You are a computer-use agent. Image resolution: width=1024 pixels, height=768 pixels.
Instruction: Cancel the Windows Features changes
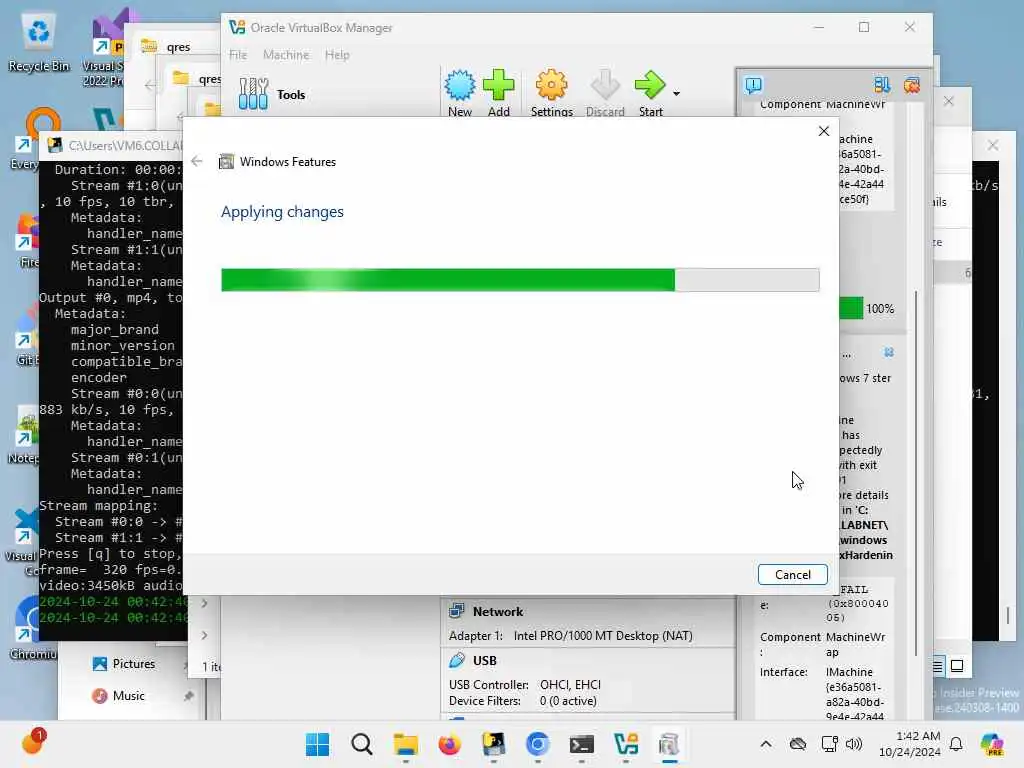point(792,575)
